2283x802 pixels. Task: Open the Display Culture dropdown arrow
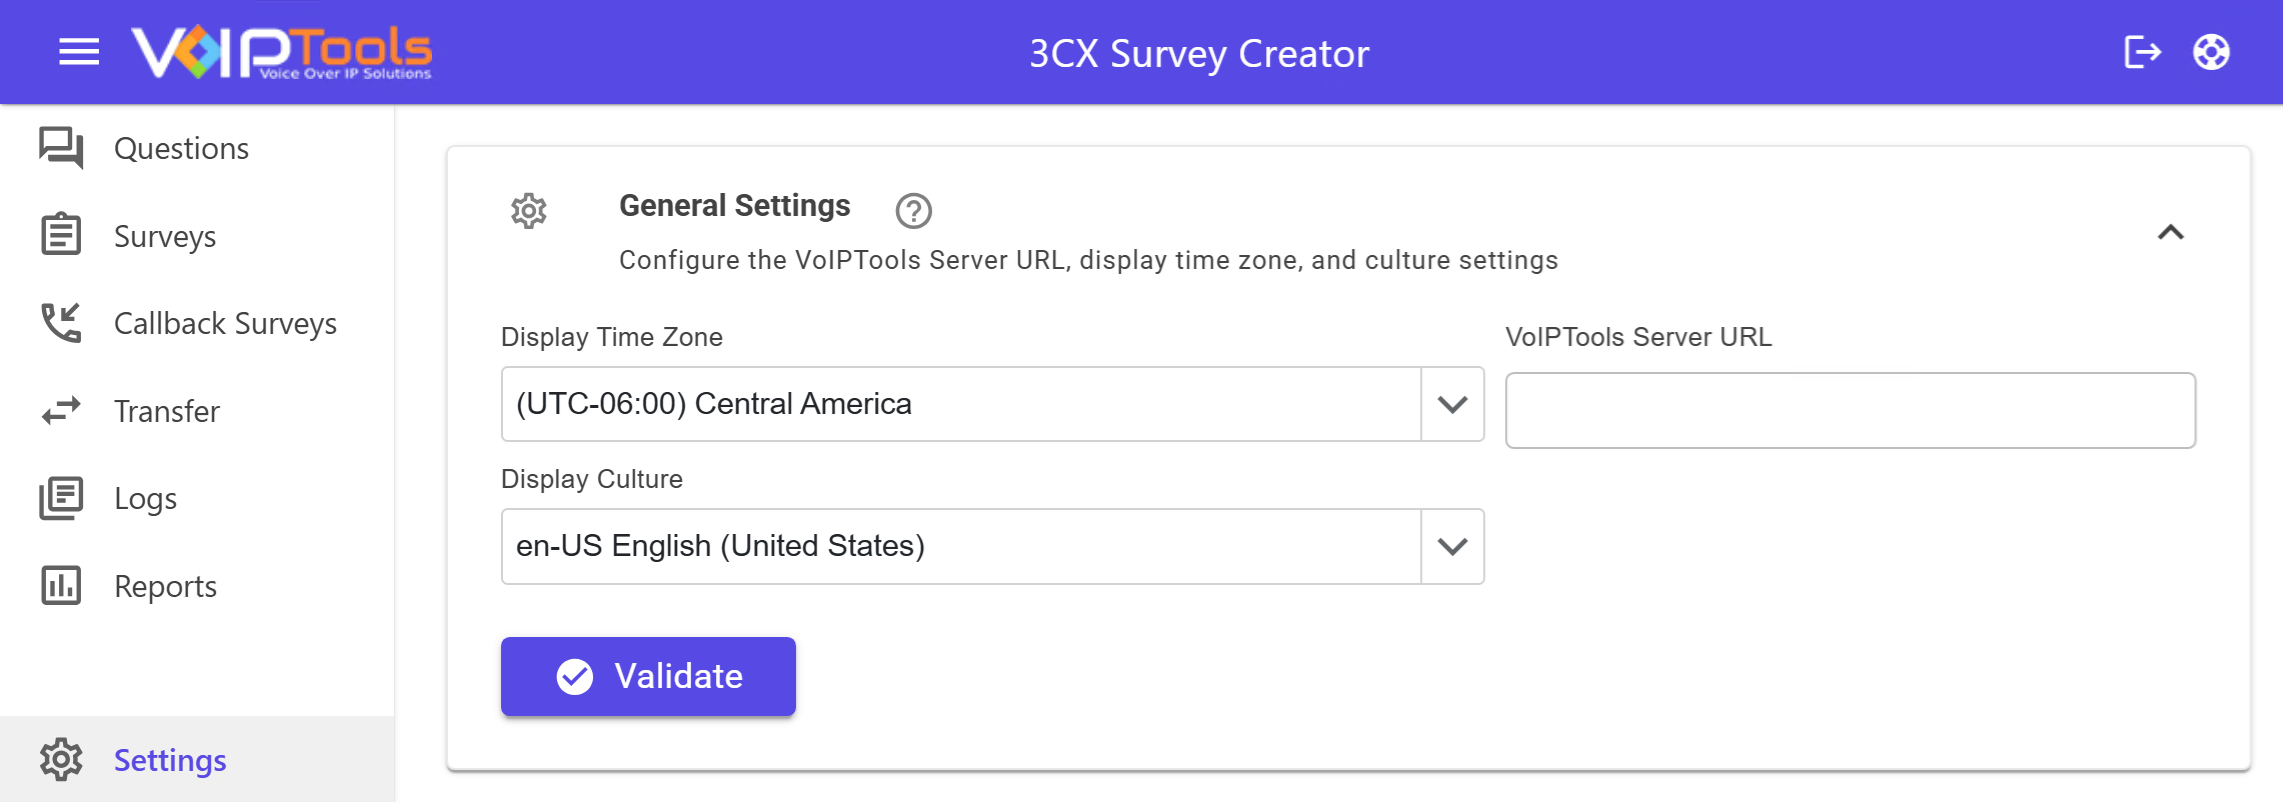point(1452,546)
